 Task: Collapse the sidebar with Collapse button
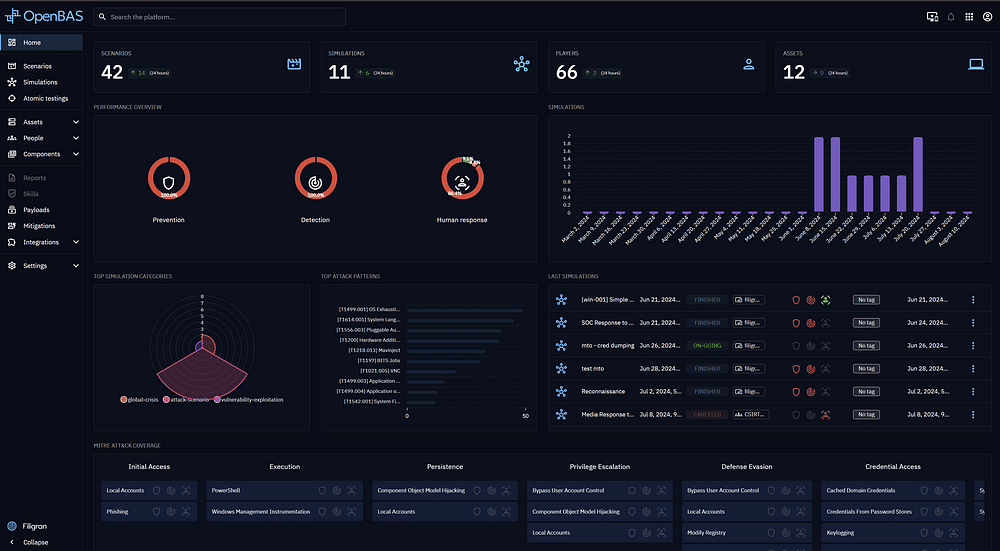click(35, 542)
